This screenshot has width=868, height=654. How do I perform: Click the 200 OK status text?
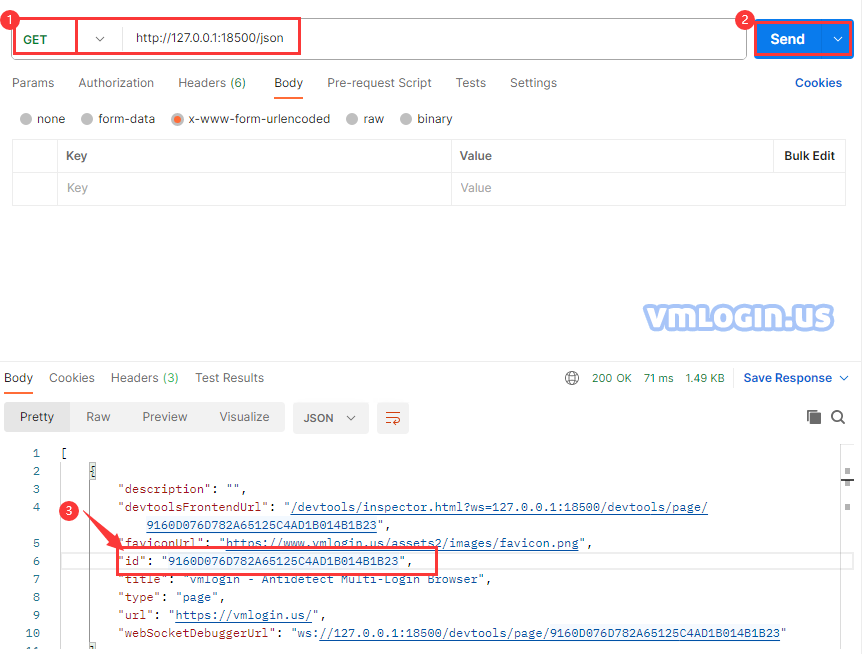click(x=611, y=378)
